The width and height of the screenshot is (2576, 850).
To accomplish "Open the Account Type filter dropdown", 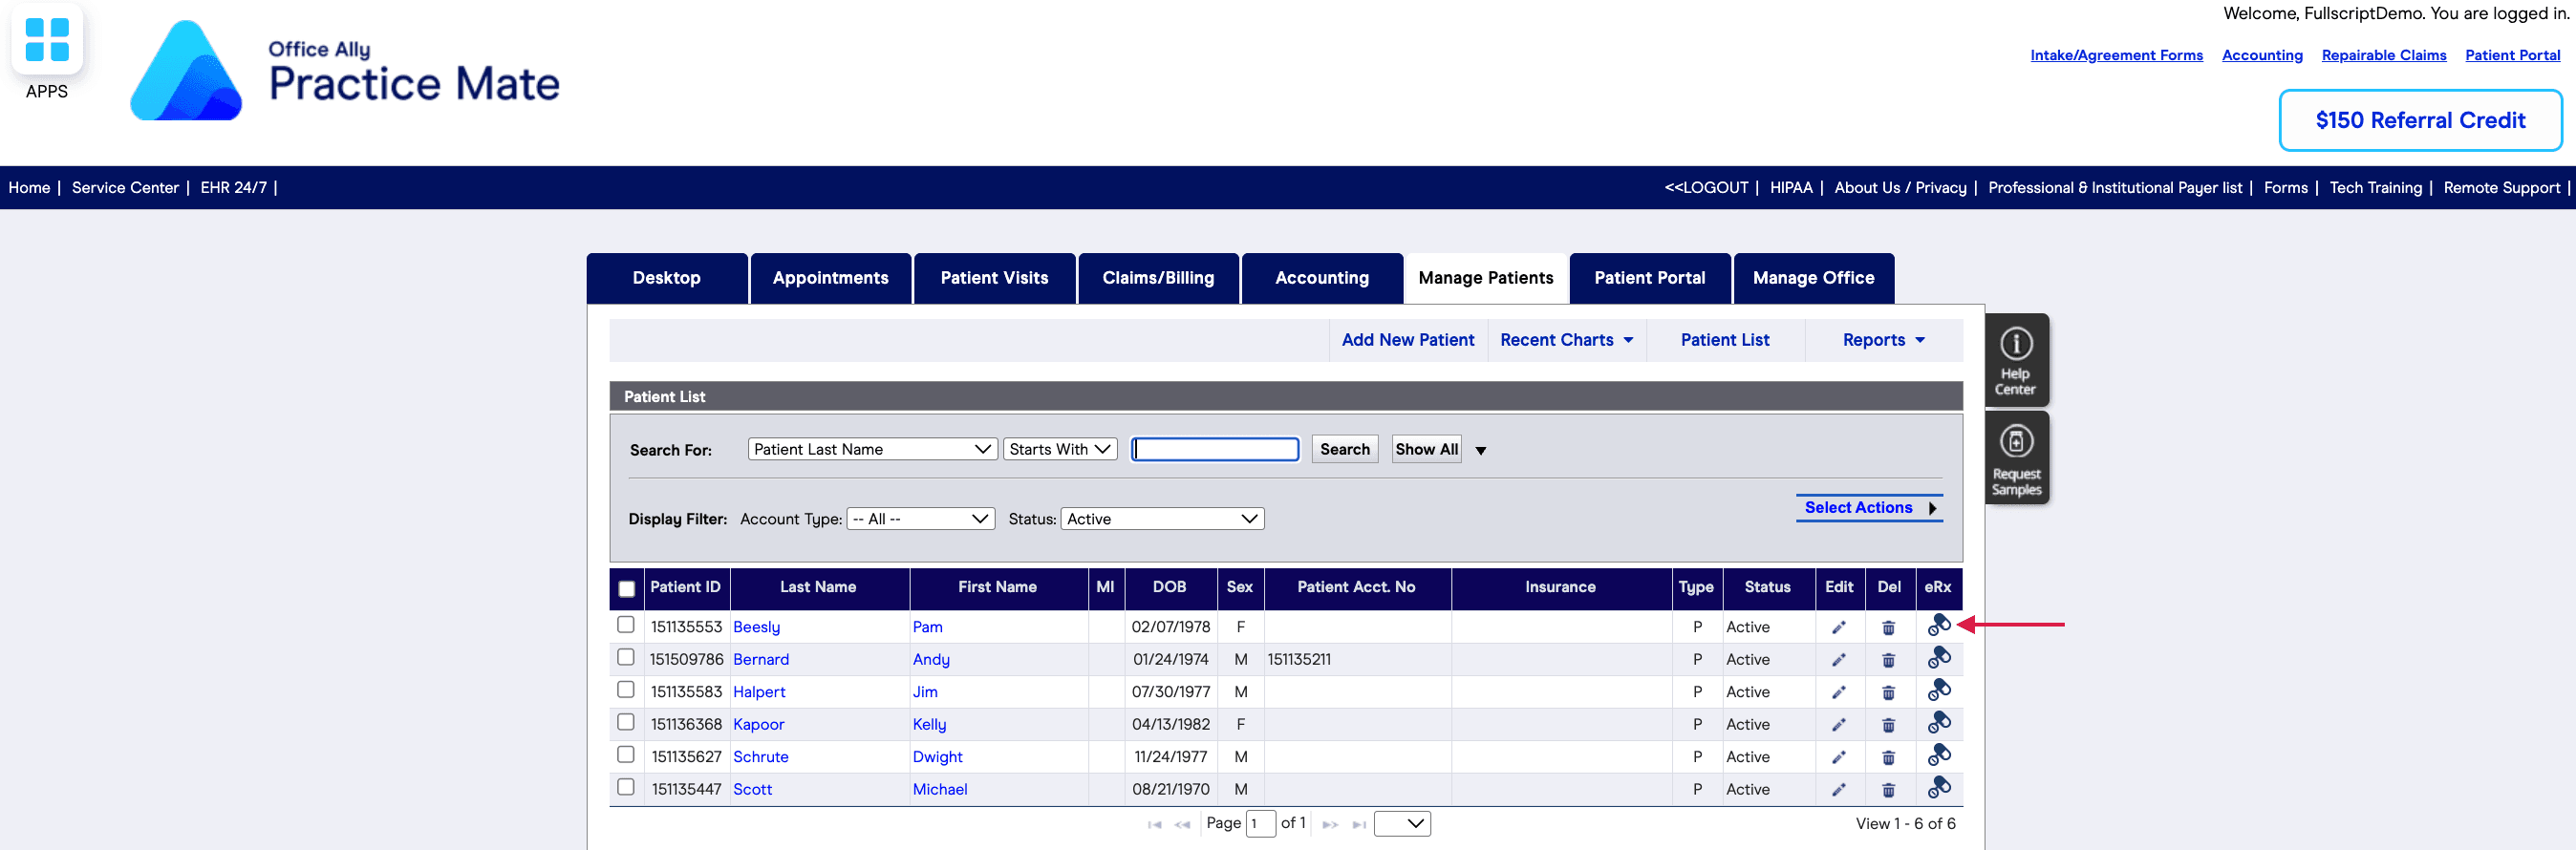I will 920,519.
